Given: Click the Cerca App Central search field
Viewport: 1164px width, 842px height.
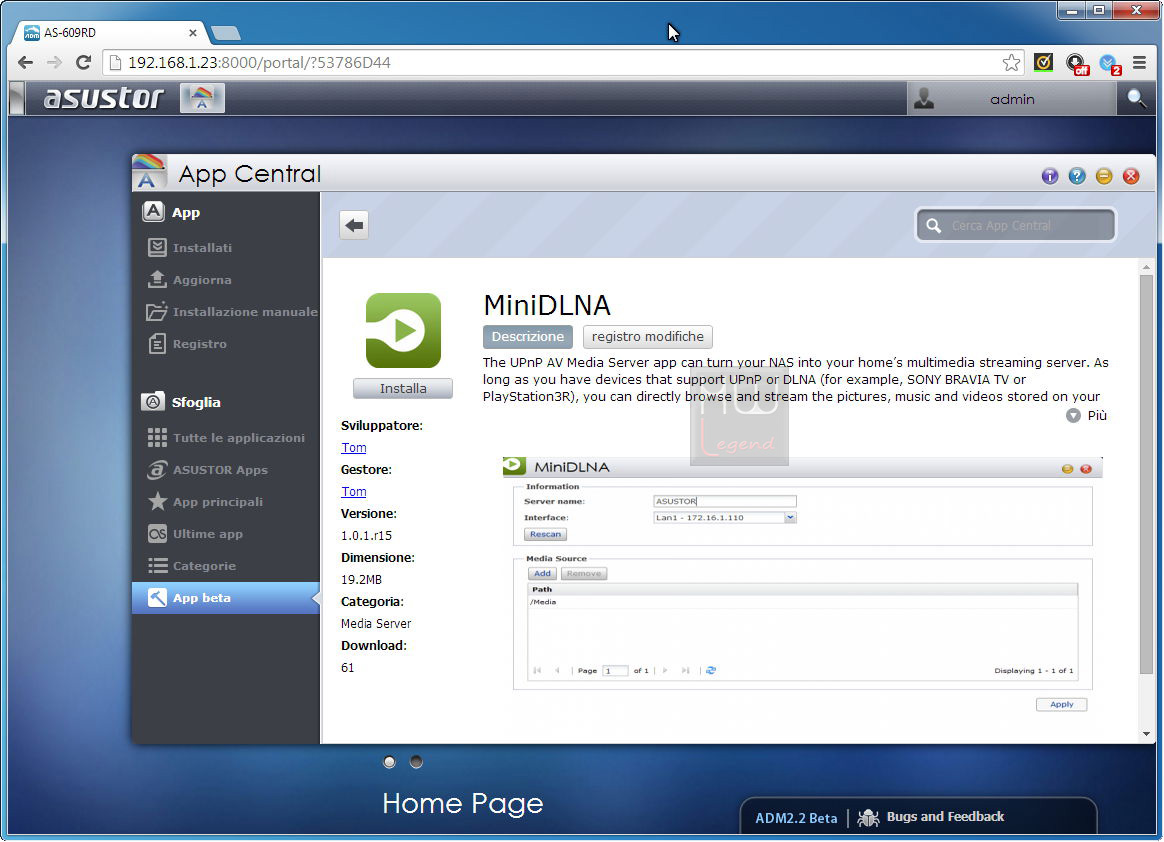Looking at the screenshot, I should 1016,225.
